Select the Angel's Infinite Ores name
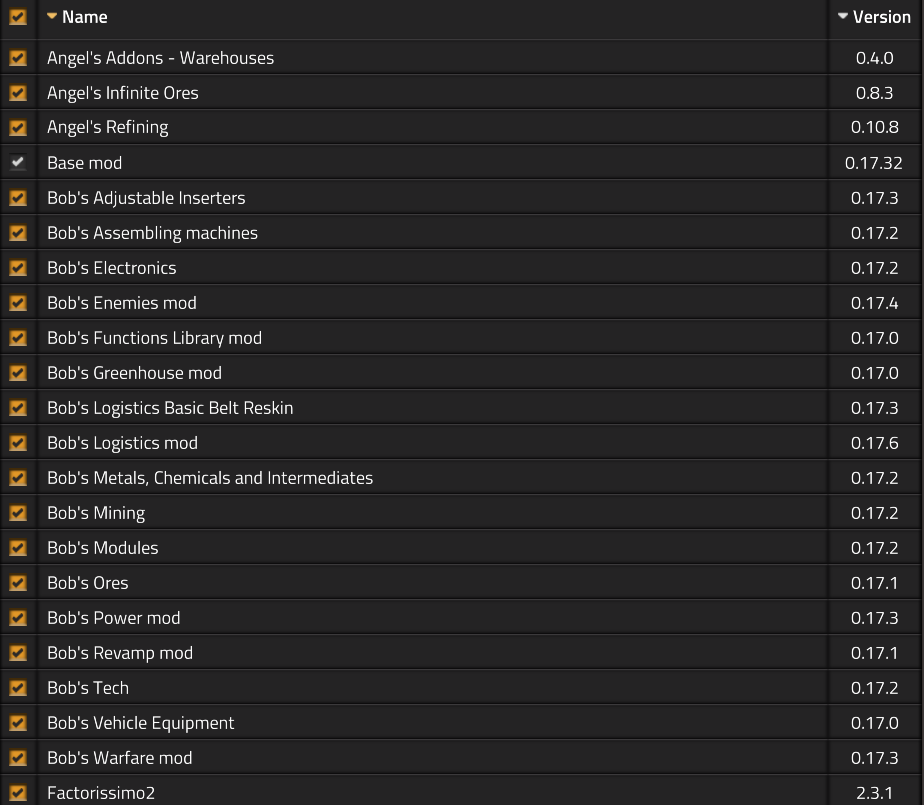This screenshot has width=924, height=805. coord(123,93)
